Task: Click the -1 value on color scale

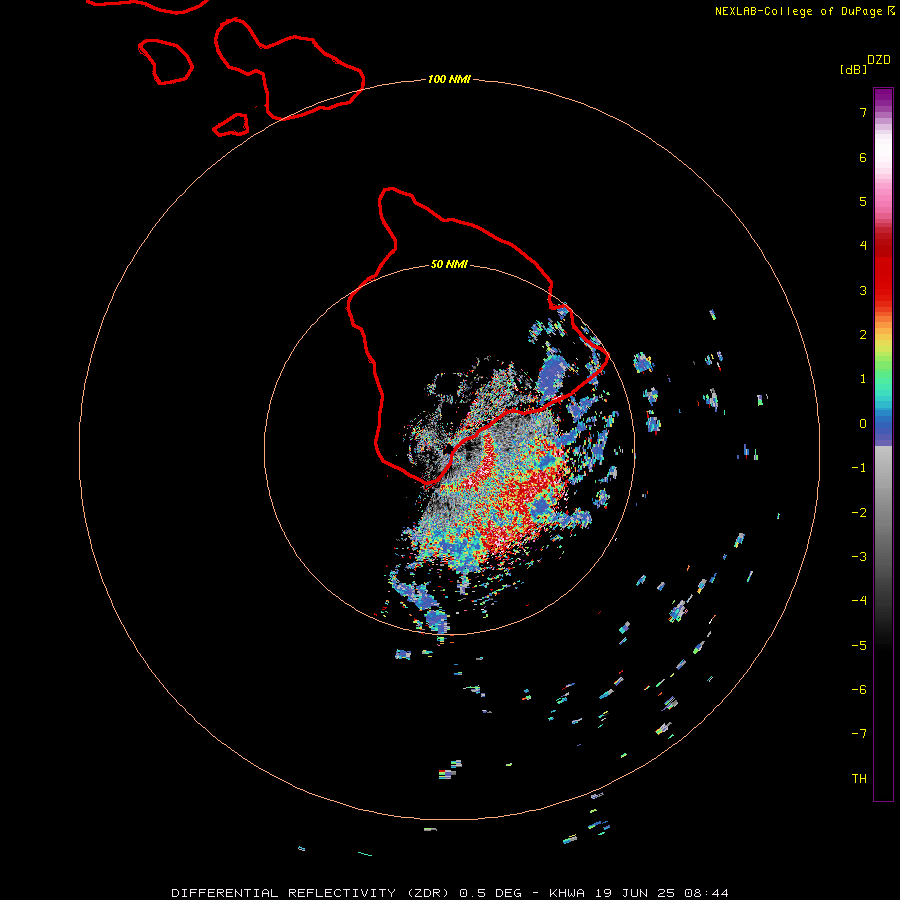Action: tap(859, 468)
